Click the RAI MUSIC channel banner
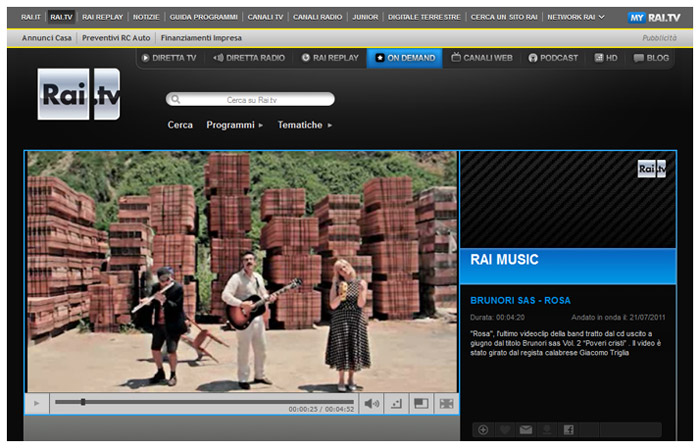The image size is (700, 448). tap(568, 266)
